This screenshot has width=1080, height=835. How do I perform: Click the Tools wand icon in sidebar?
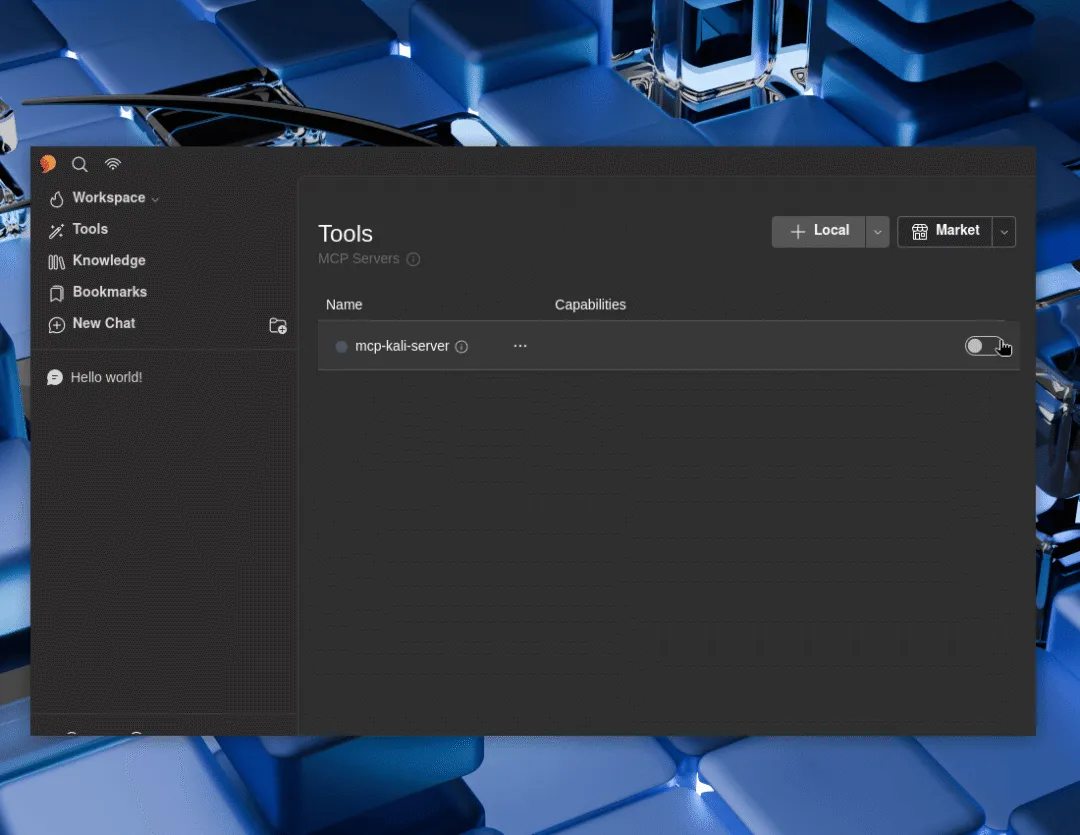coord(56,231)
